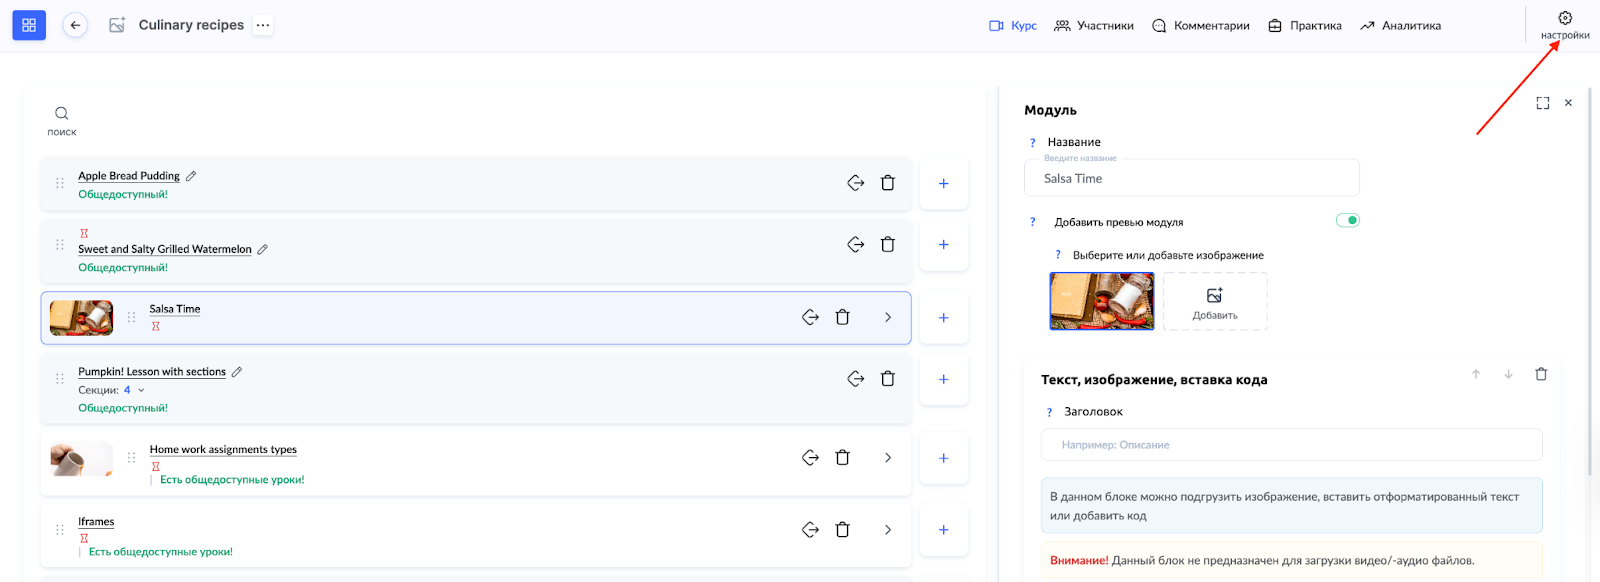This screenshot has height=582, width=1600.
Task: Click the grid menu button at top left
Action: [x=29, y=25]
